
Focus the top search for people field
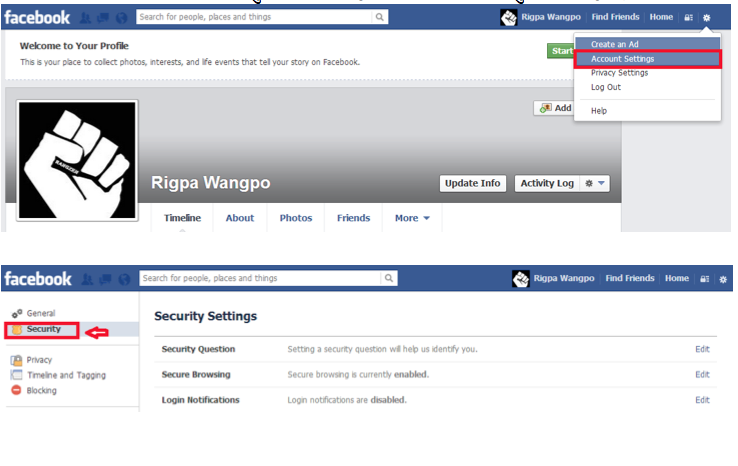point(254,17)
